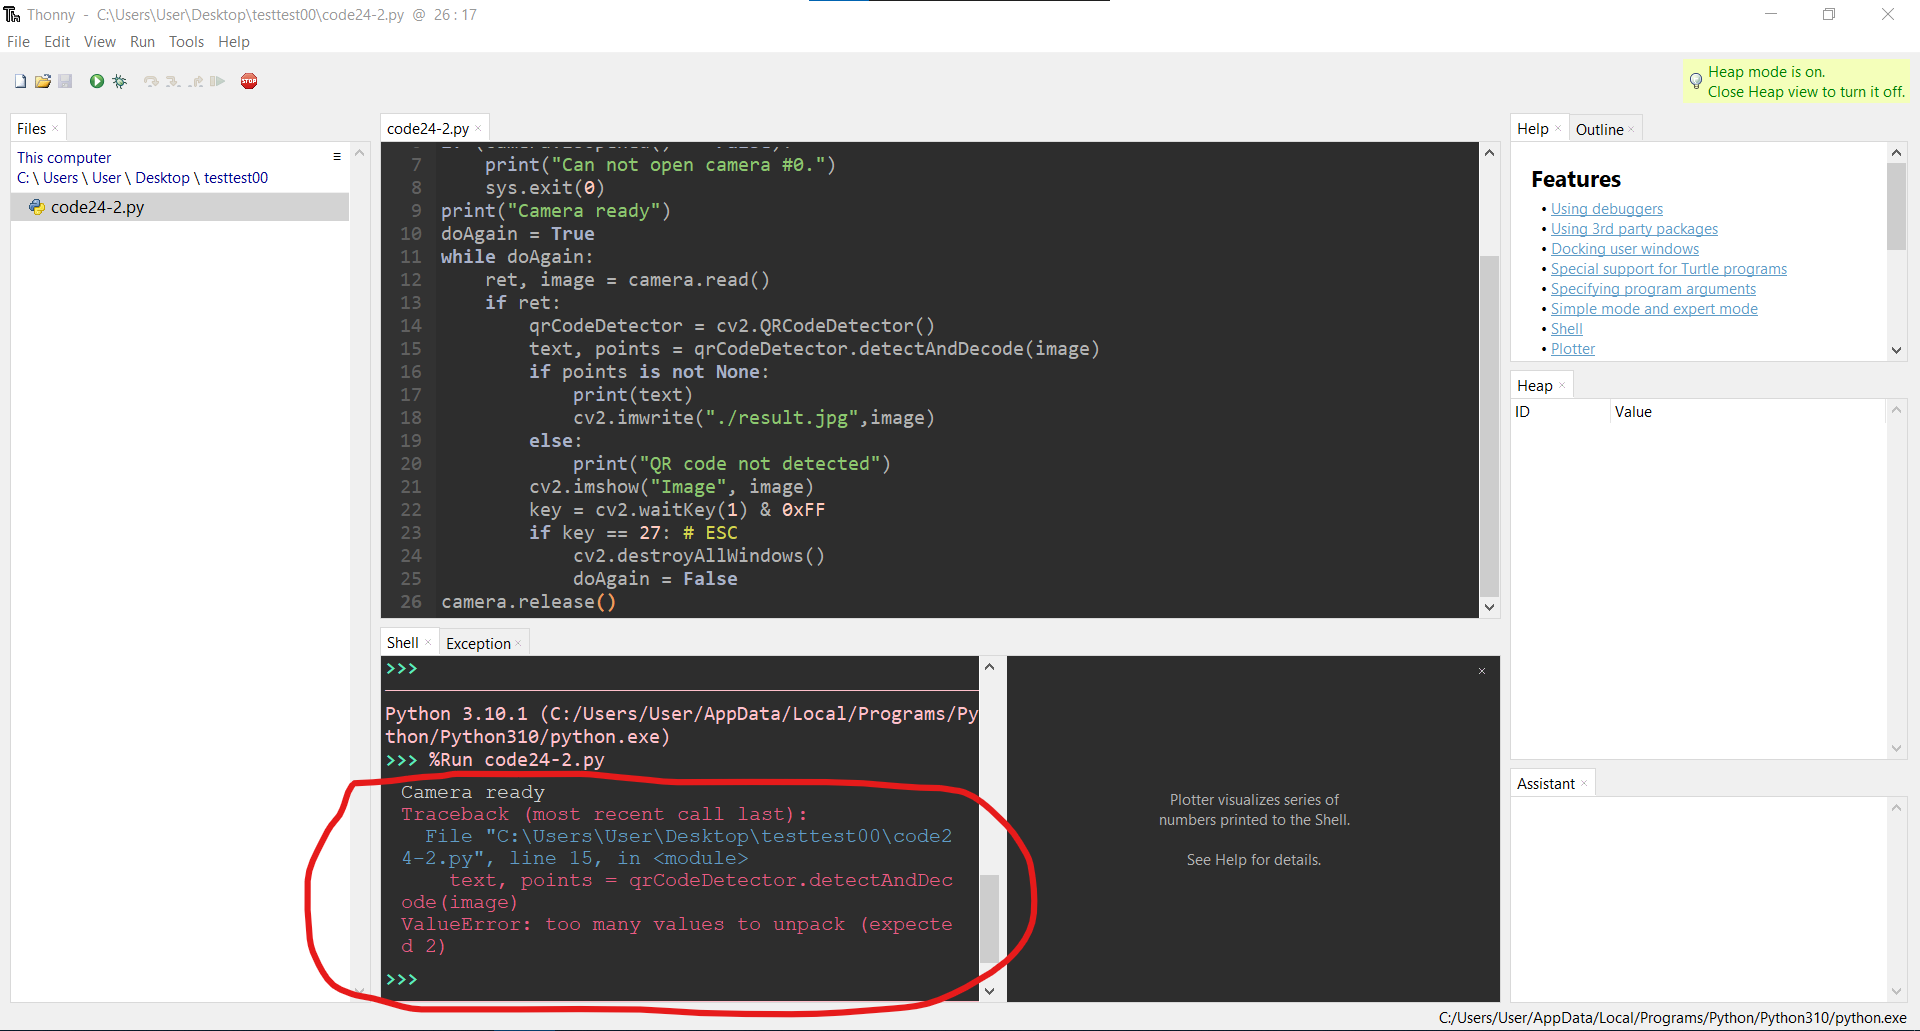1920x1031 pixels.
Task: Step into with the debugger toolbar icon
Action: pos(173,81)
